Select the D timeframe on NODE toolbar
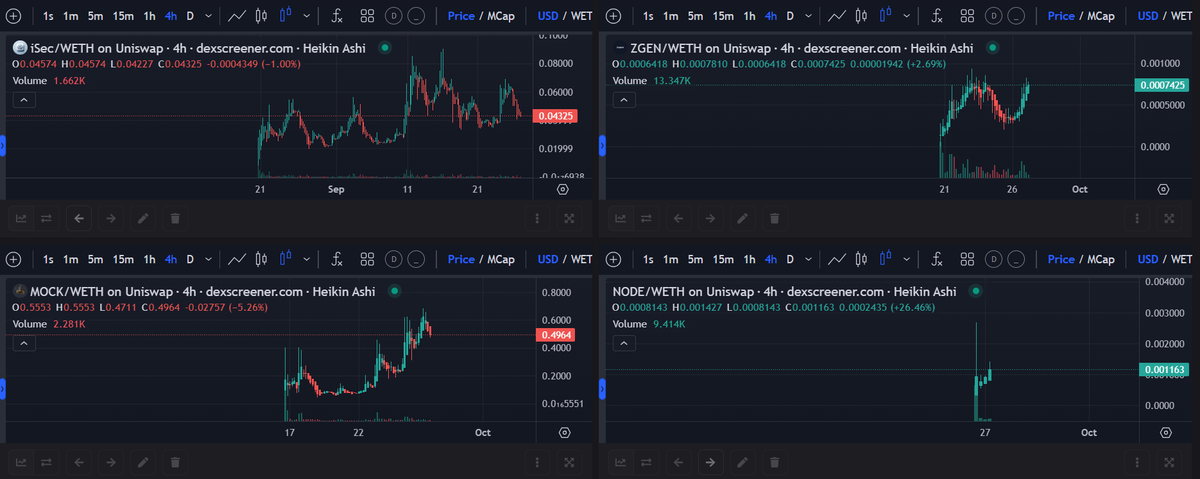Image resolution: width=1200 pixels, height=479 pixels. pyautogui.click(x=790, y=259)
